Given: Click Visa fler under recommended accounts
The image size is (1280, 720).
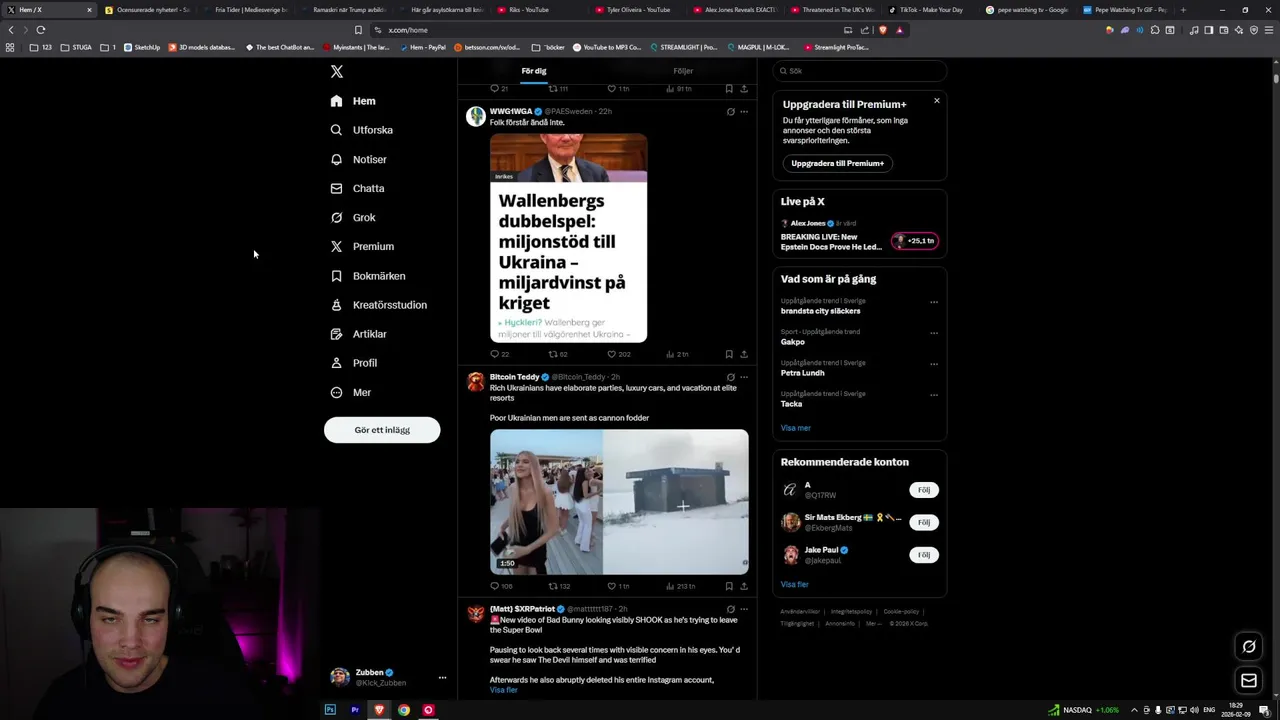Looking at the screenshot, I should click(795, 584).
